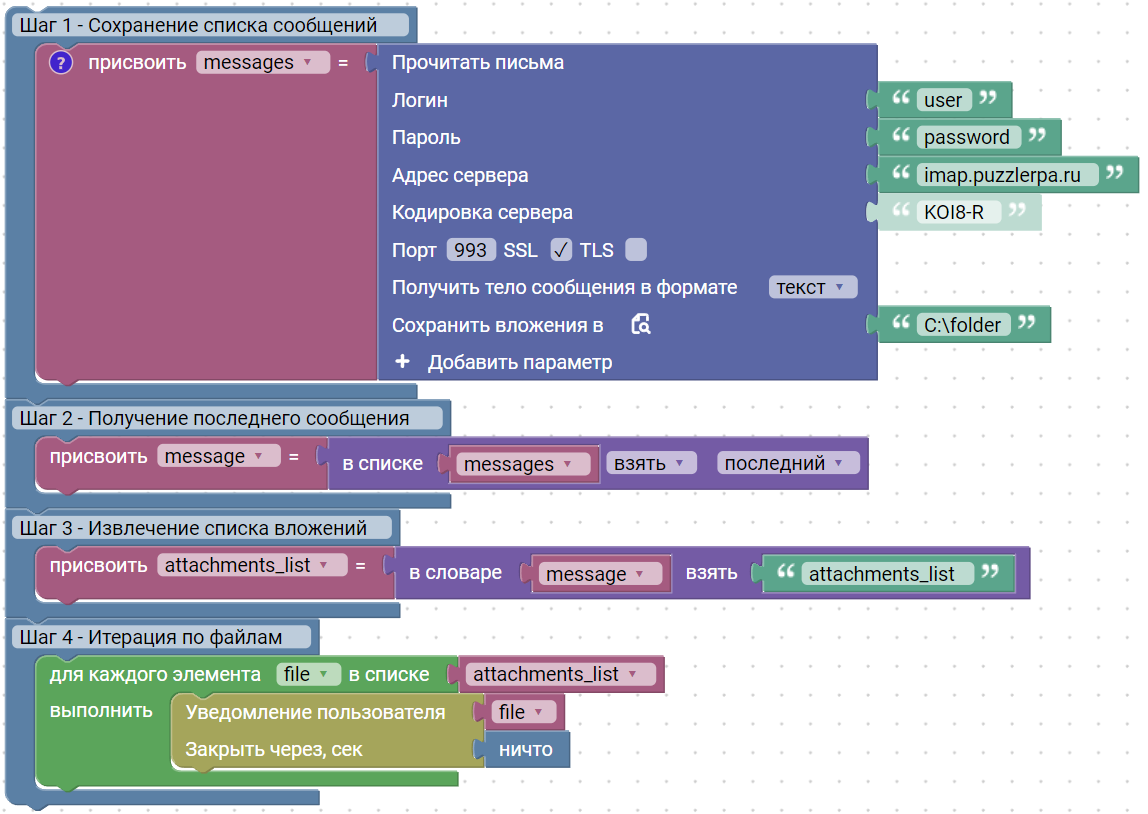1148x814 pixels.
Task: Click the folder browse icon after Сохранить вложения
Action: point(641,324)
